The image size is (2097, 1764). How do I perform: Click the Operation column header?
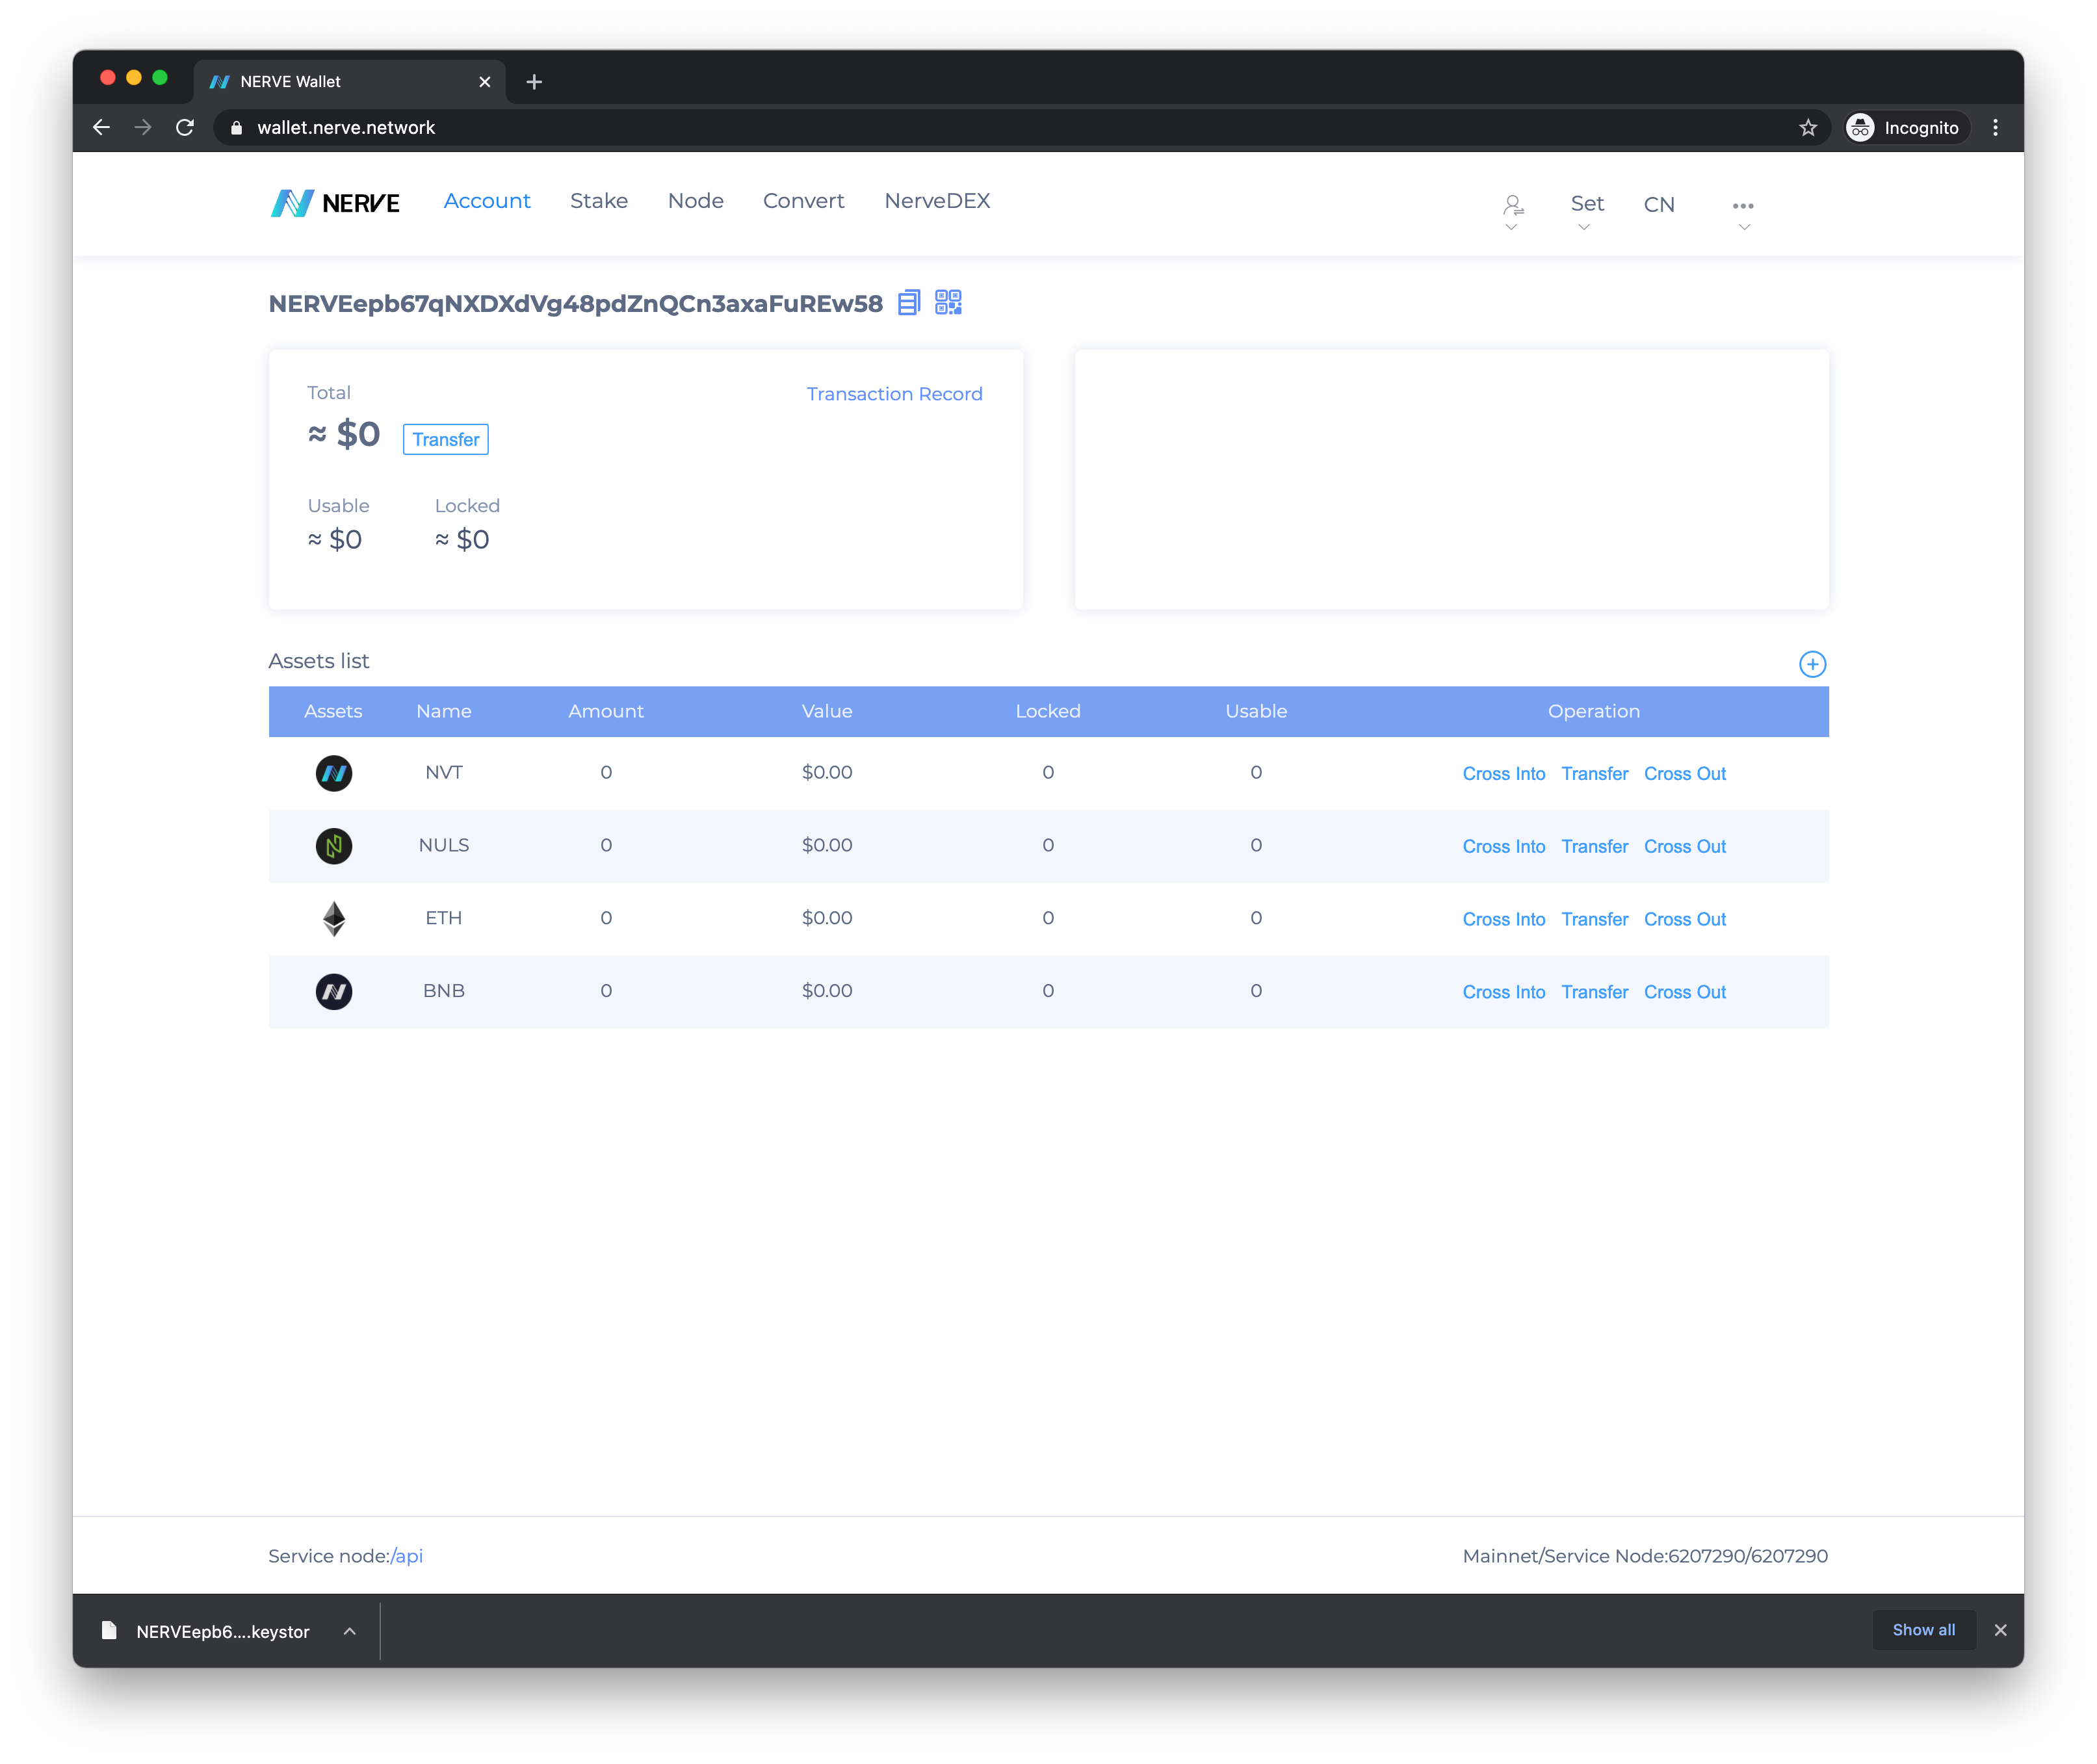pyautogui.click(x=1594, y=711)
